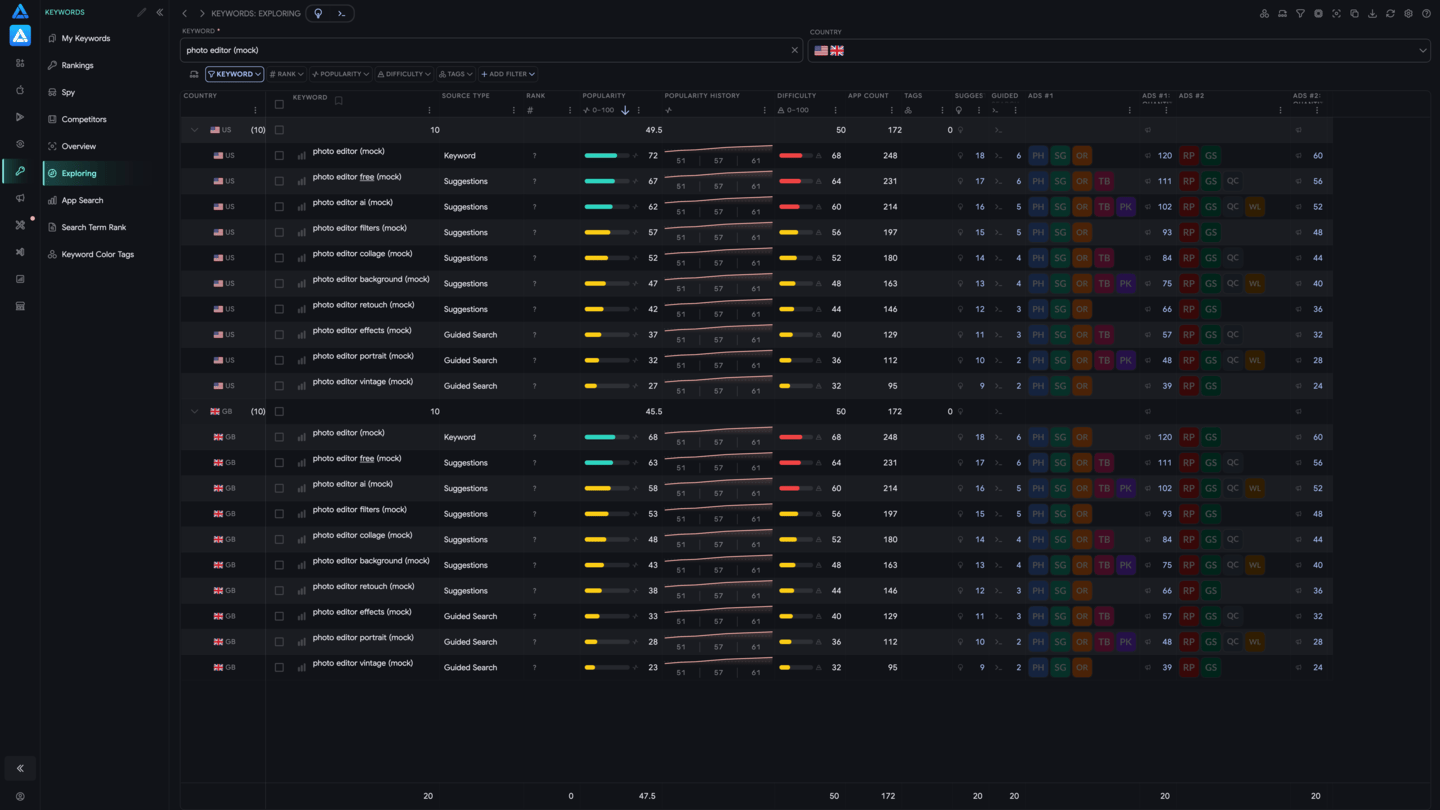1440x810 pixels.
Task: Check the US group row checkbox
Action: click(x=279, y=130)
